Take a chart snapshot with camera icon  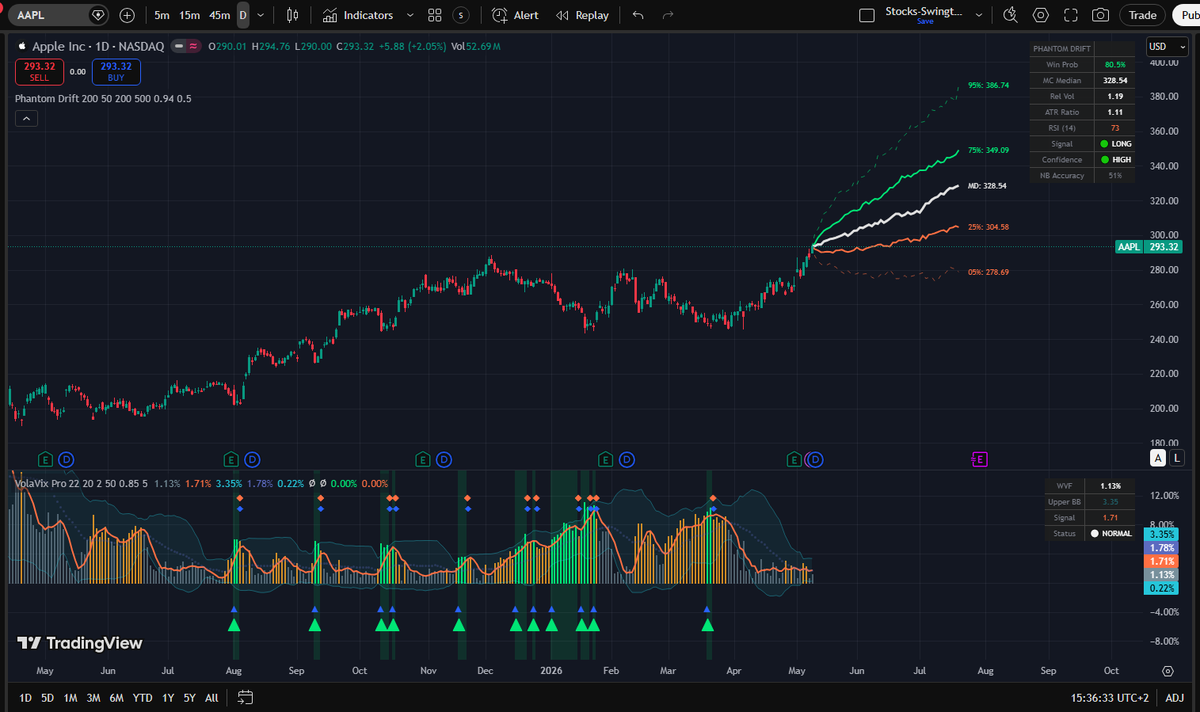tap(1100, 15)
